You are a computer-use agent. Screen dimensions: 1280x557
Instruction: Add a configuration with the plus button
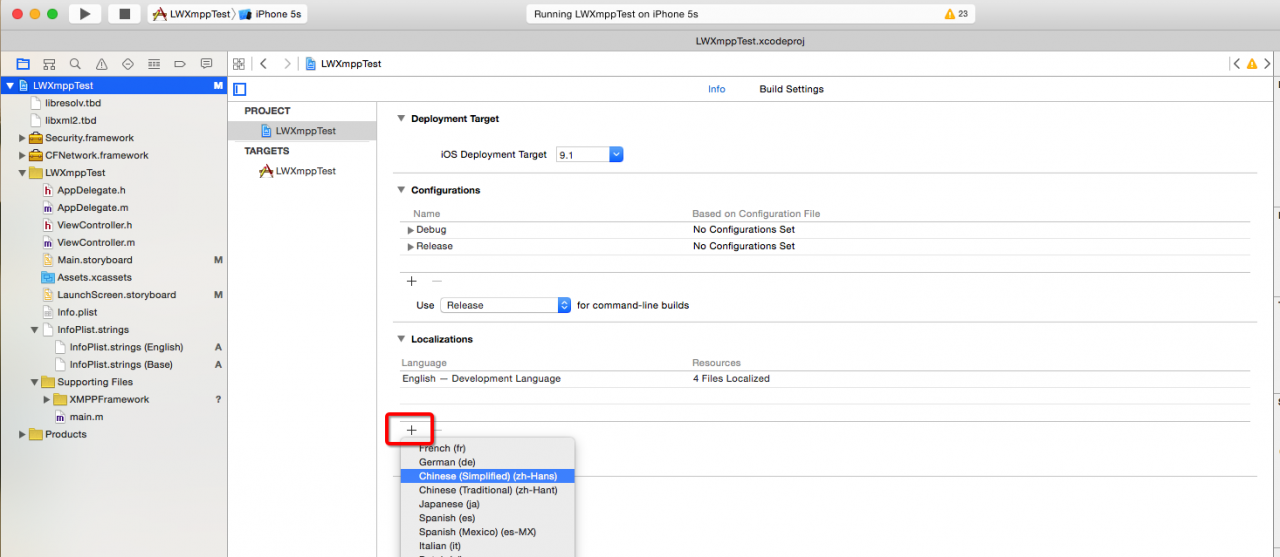411,281
